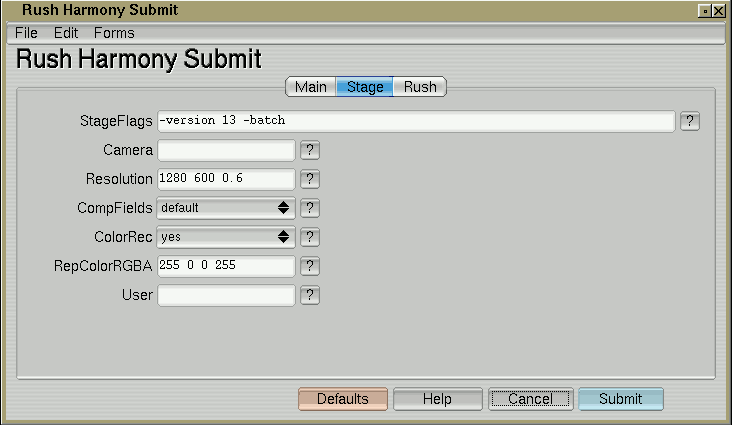Screen dimensions: 732x425
Task: Open the ColorRec dropdown
Action: (x=226, y=237)
